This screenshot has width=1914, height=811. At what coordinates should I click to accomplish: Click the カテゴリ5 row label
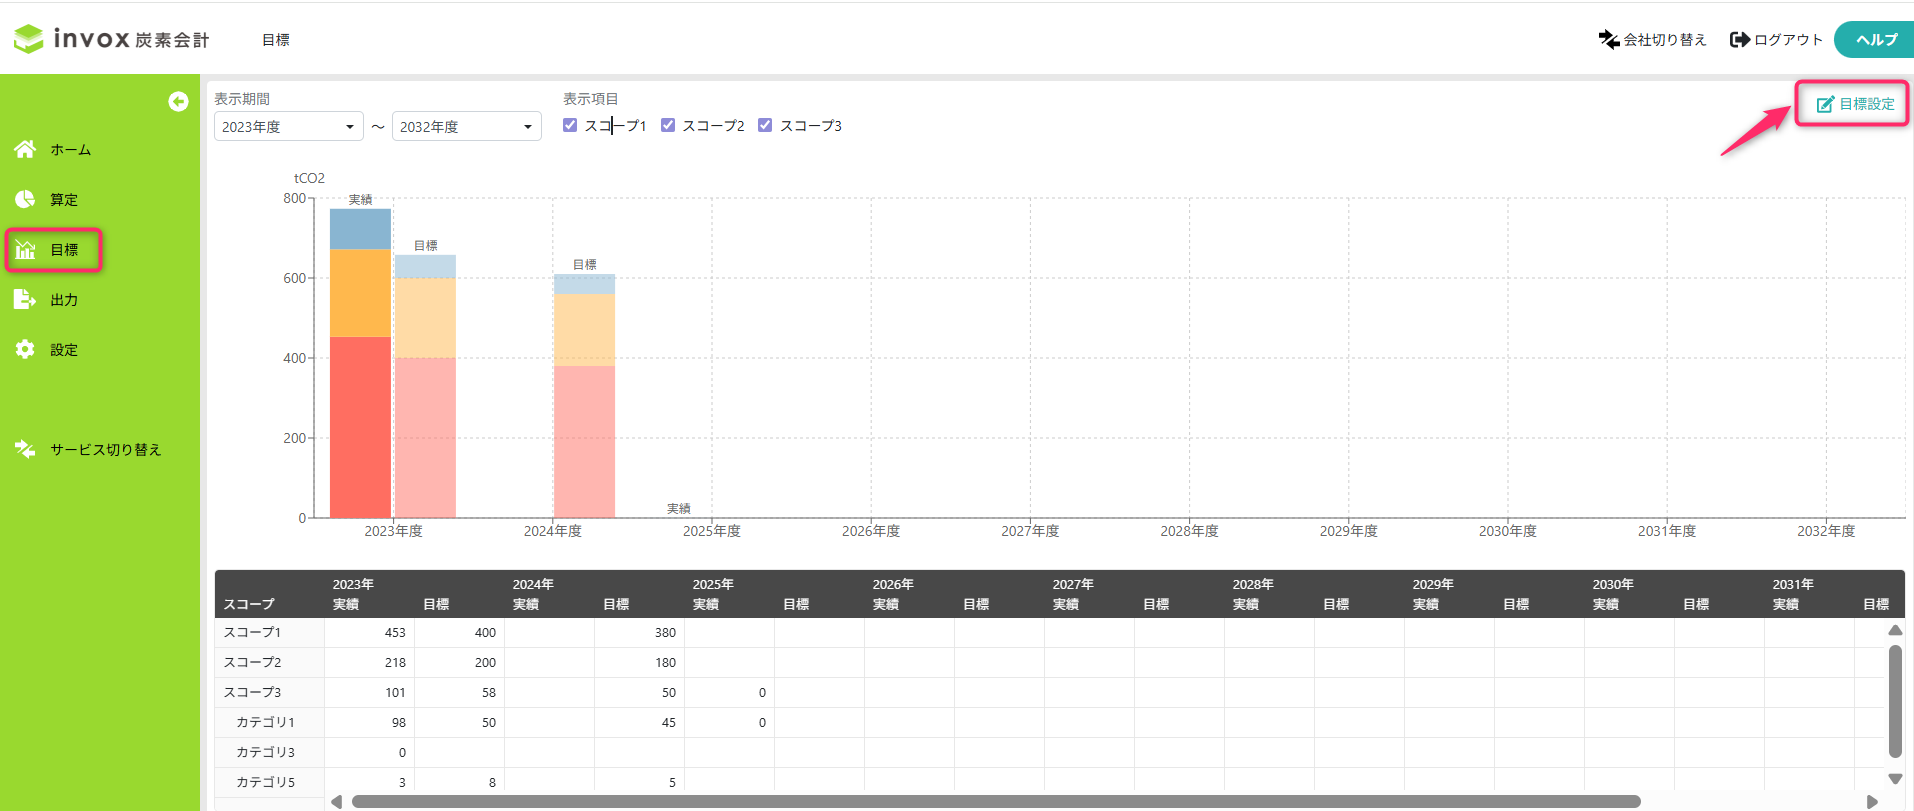click(265, 782)
